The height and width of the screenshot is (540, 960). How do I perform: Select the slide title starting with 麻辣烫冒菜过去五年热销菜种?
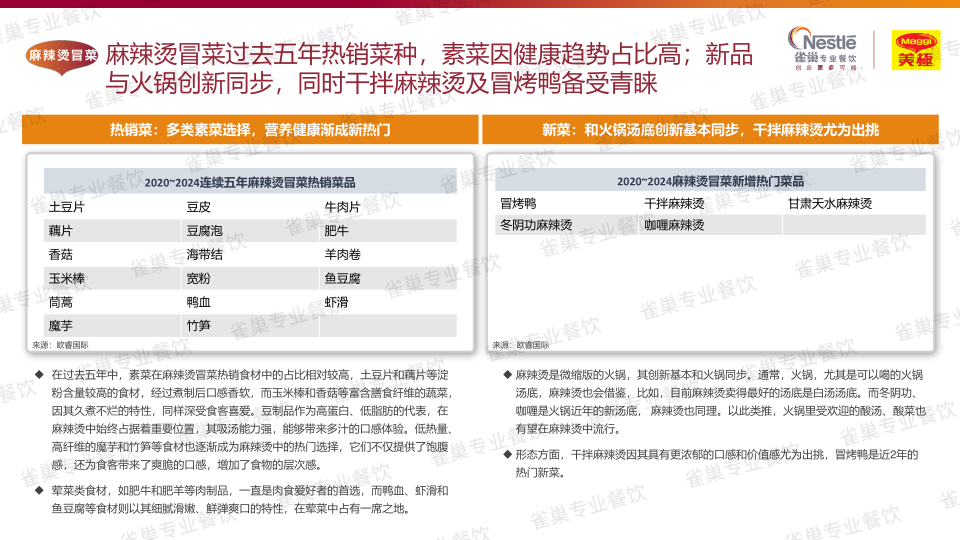click(429, 69)
